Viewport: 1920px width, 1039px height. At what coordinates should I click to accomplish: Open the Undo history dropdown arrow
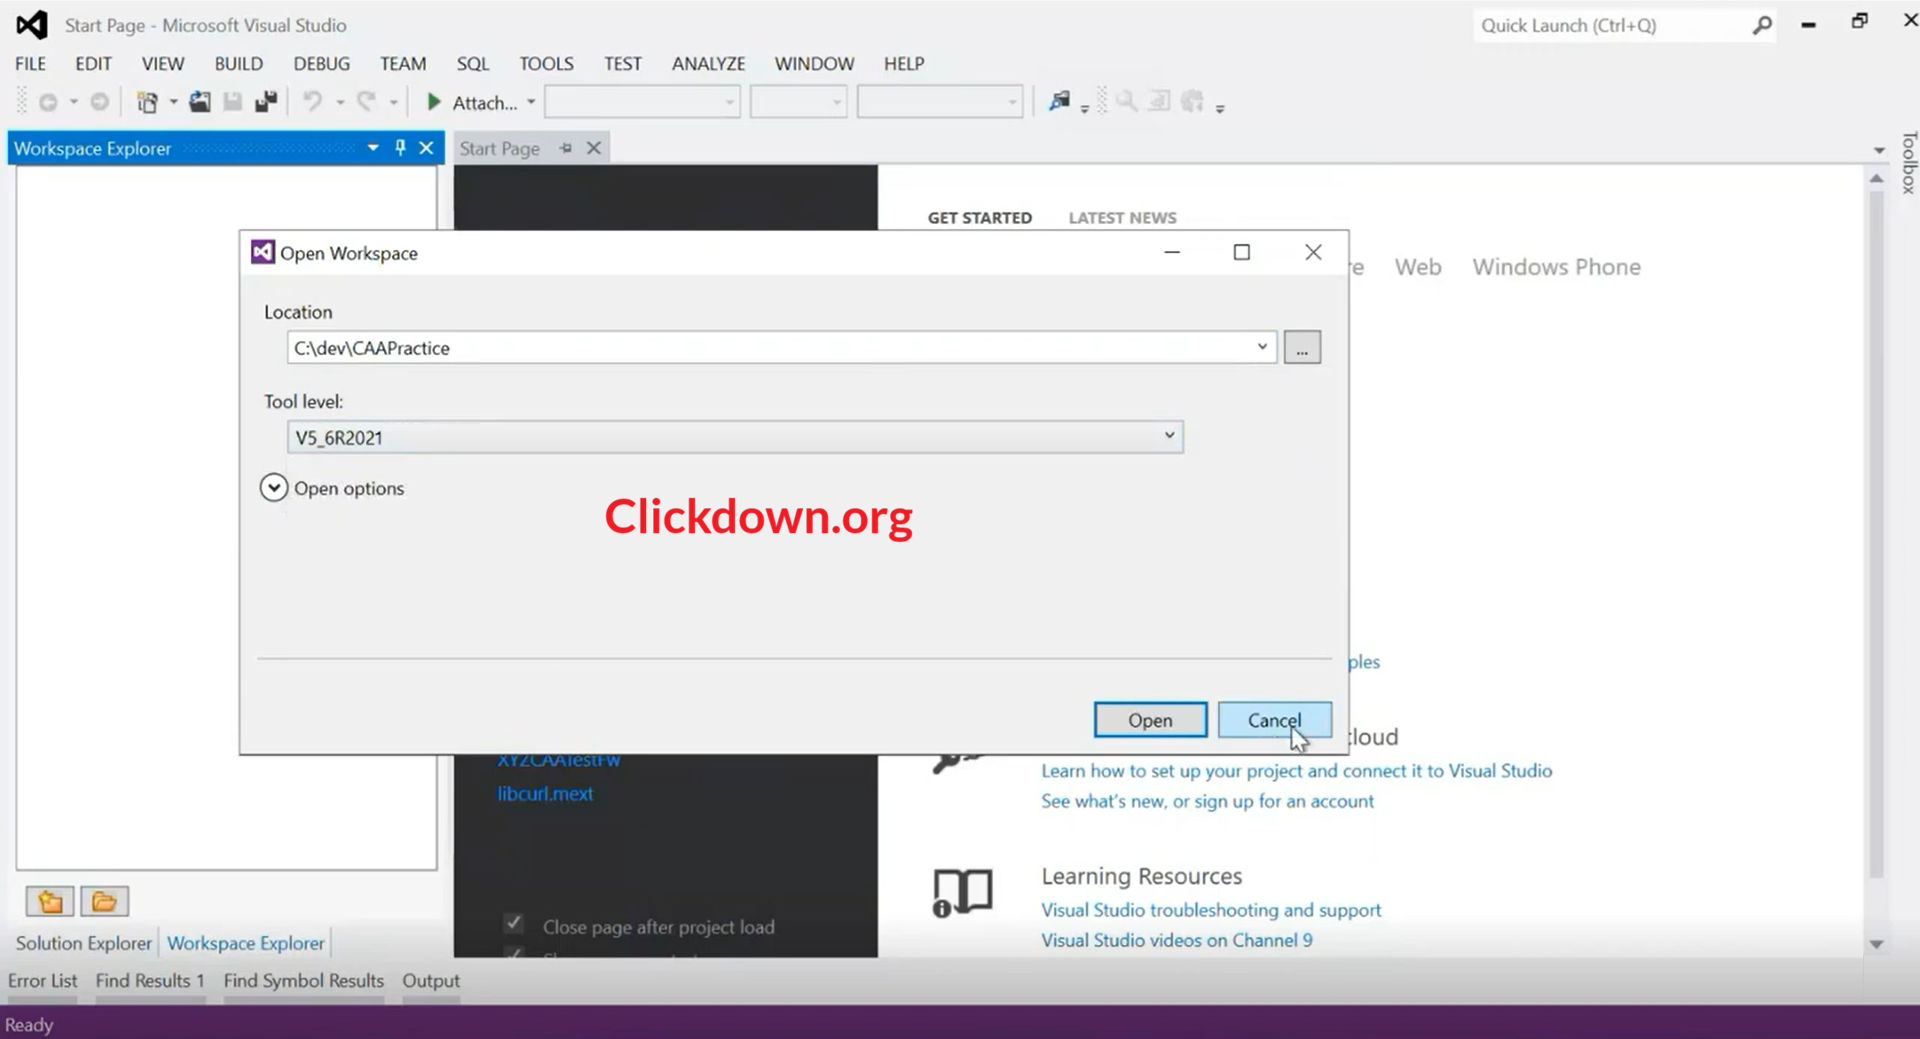click(x=340, y=102)
